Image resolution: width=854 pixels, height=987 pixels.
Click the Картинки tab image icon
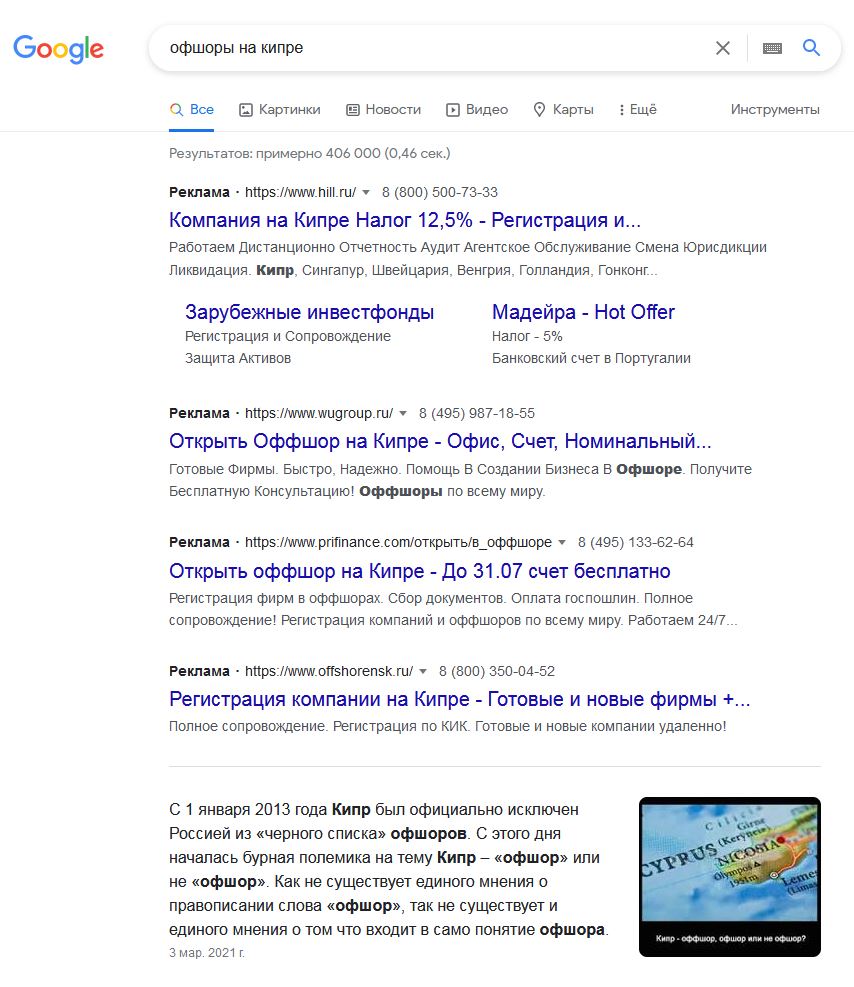point(245,110)
